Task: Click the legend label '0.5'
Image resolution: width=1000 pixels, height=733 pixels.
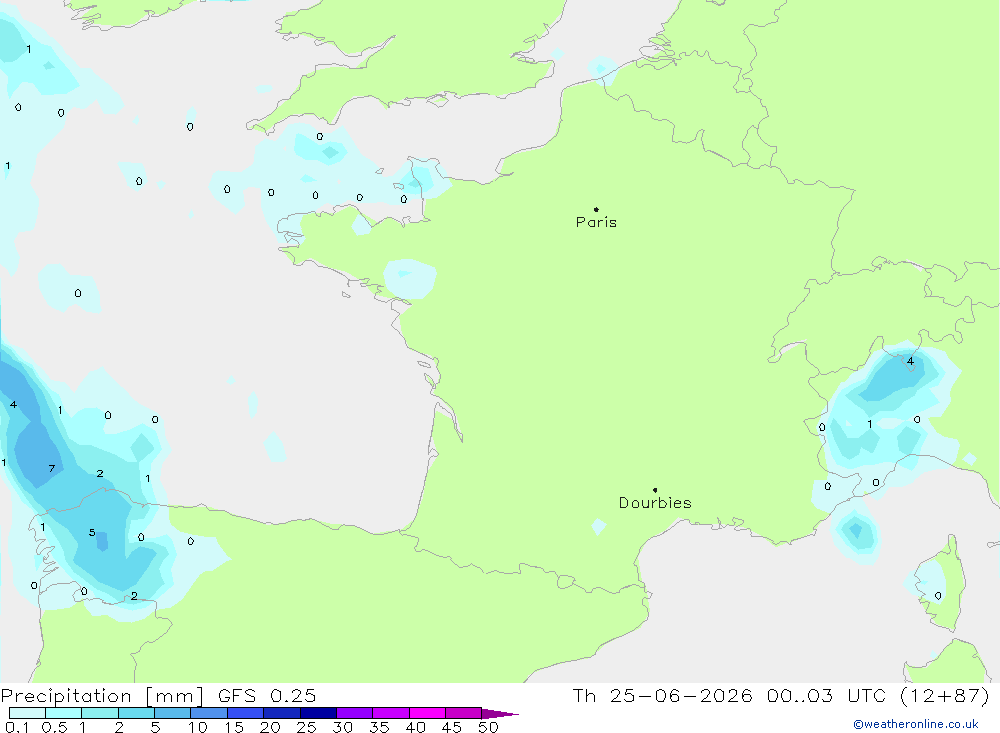Action: 54,727
